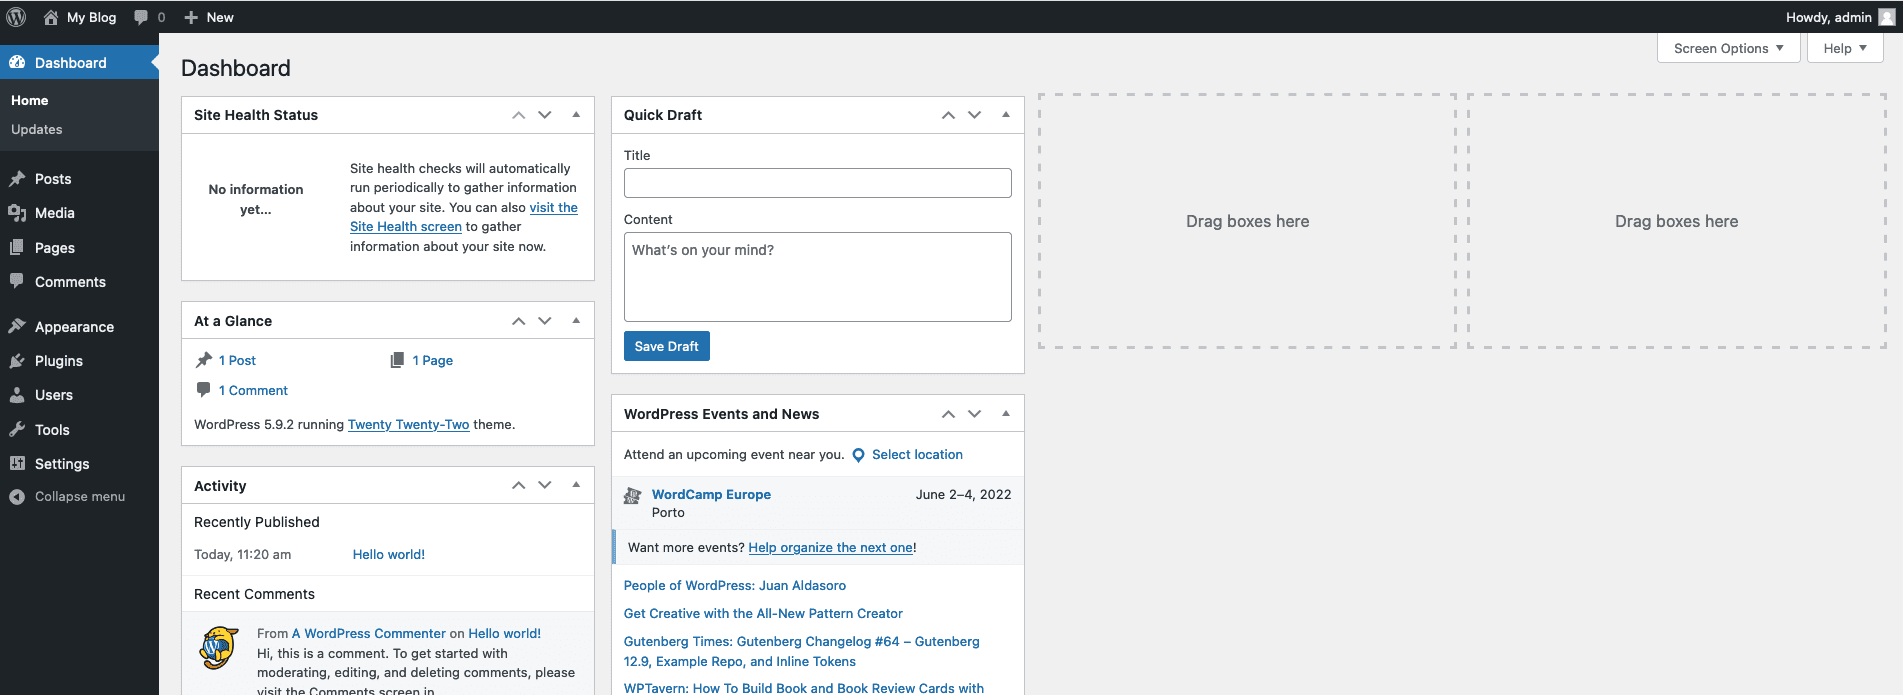Move At a Glance box down

coord(545,321)
